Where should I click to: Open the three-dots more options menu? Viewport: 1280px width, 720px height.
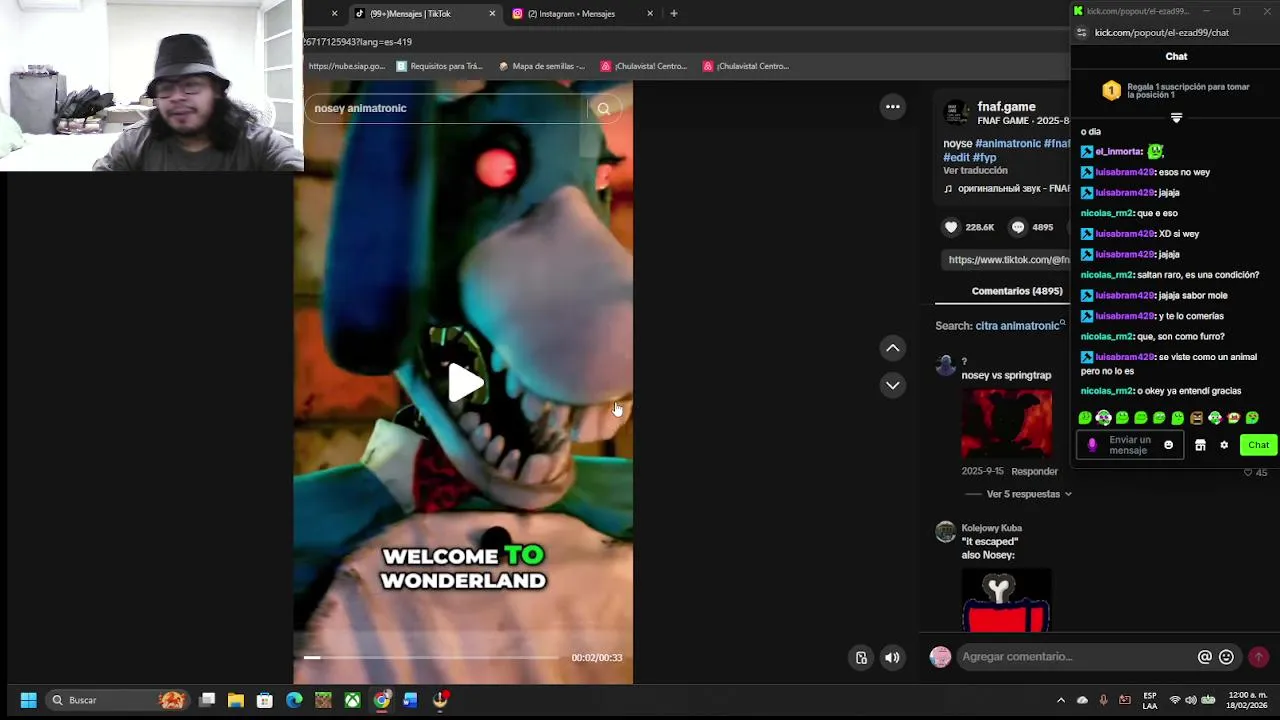click(x=893, y=107)
